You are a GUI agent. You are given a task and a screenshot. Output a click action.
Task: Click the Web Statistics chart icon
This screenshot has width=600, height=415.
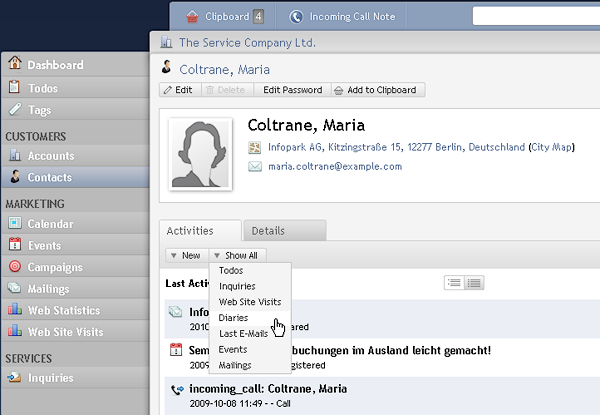click(x=15, y=309)
